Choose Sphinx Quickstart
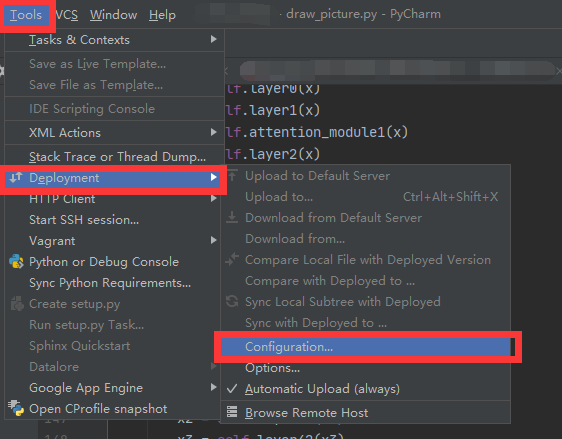 [x=114, y=346]
